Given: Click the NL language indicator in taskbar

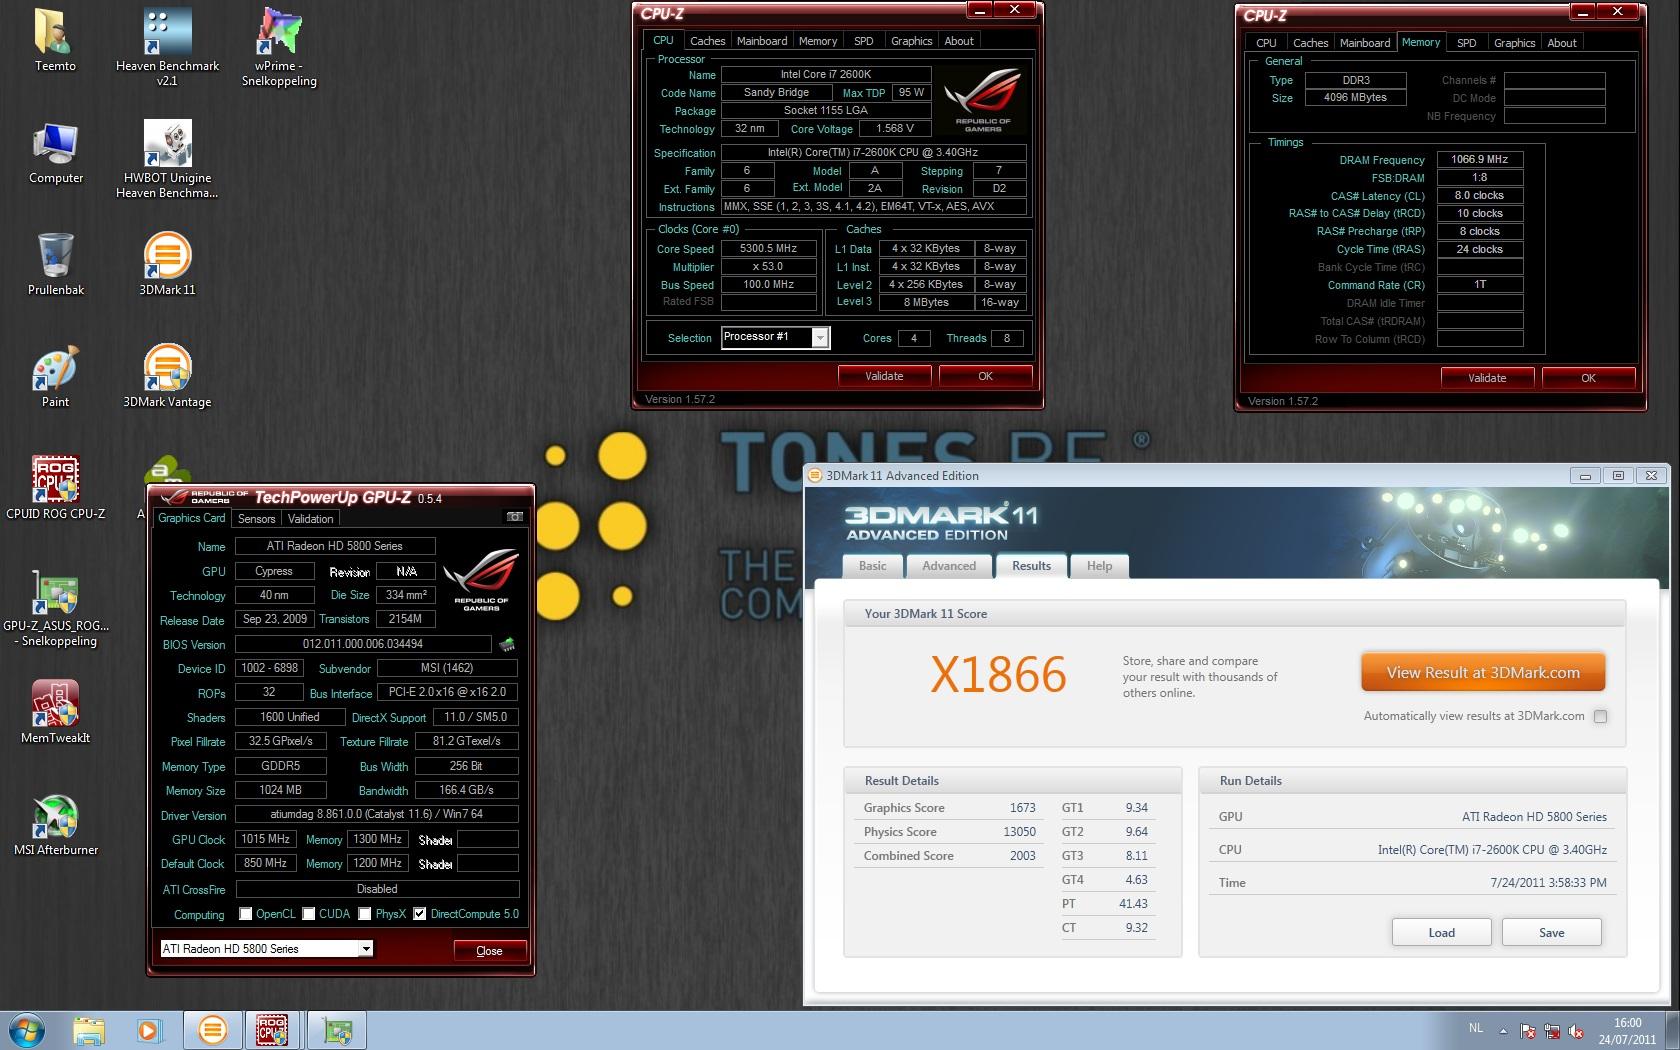Looking at the screenshot, I should click(1476, 1028).
